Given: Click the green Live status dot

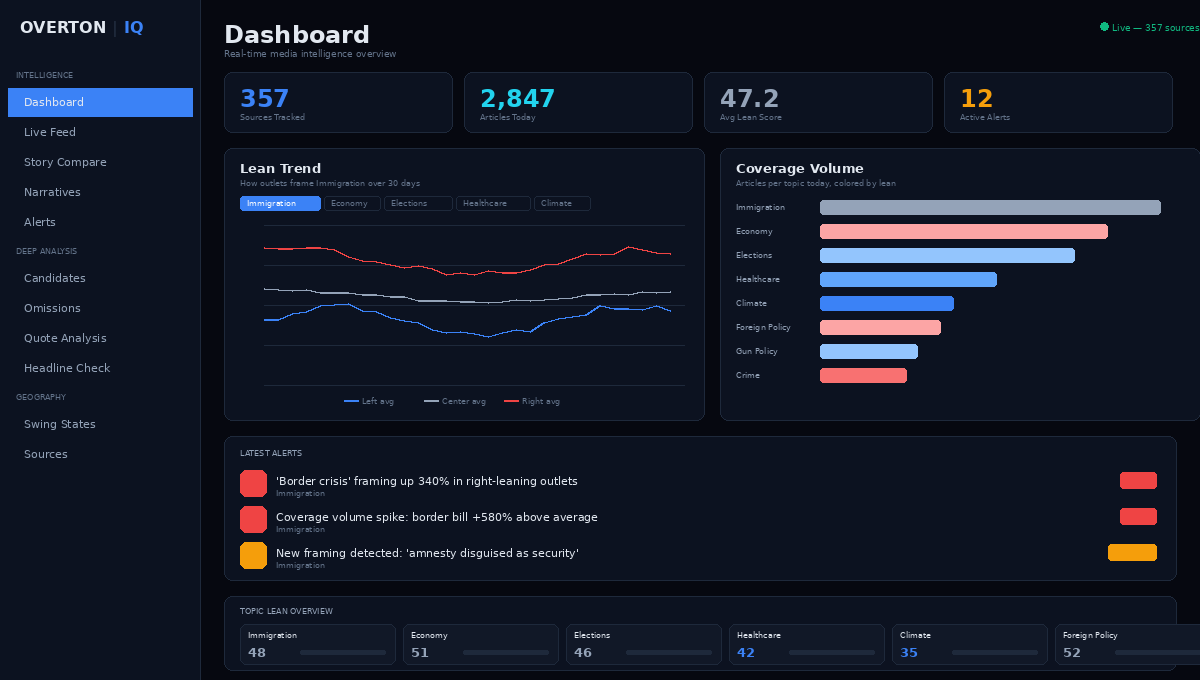Looking at the screenshot, I should pos(1105,26).
